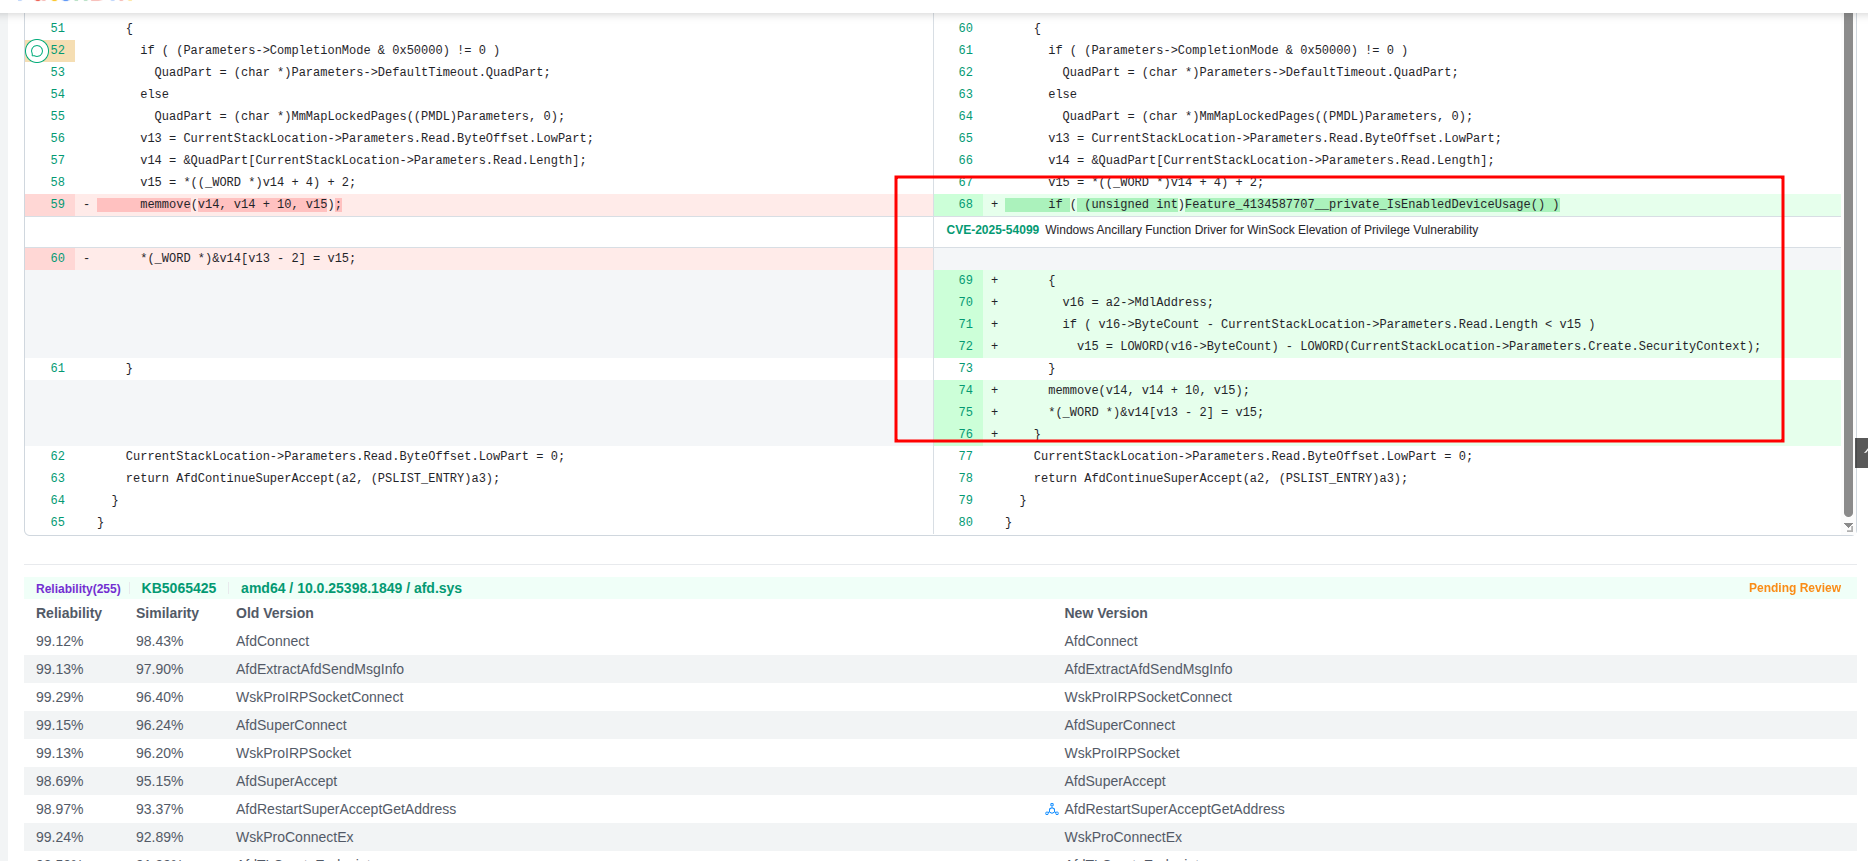Open the CVE-2025-54099 link
1868x861 pixels.
click(x=992, y=230)
